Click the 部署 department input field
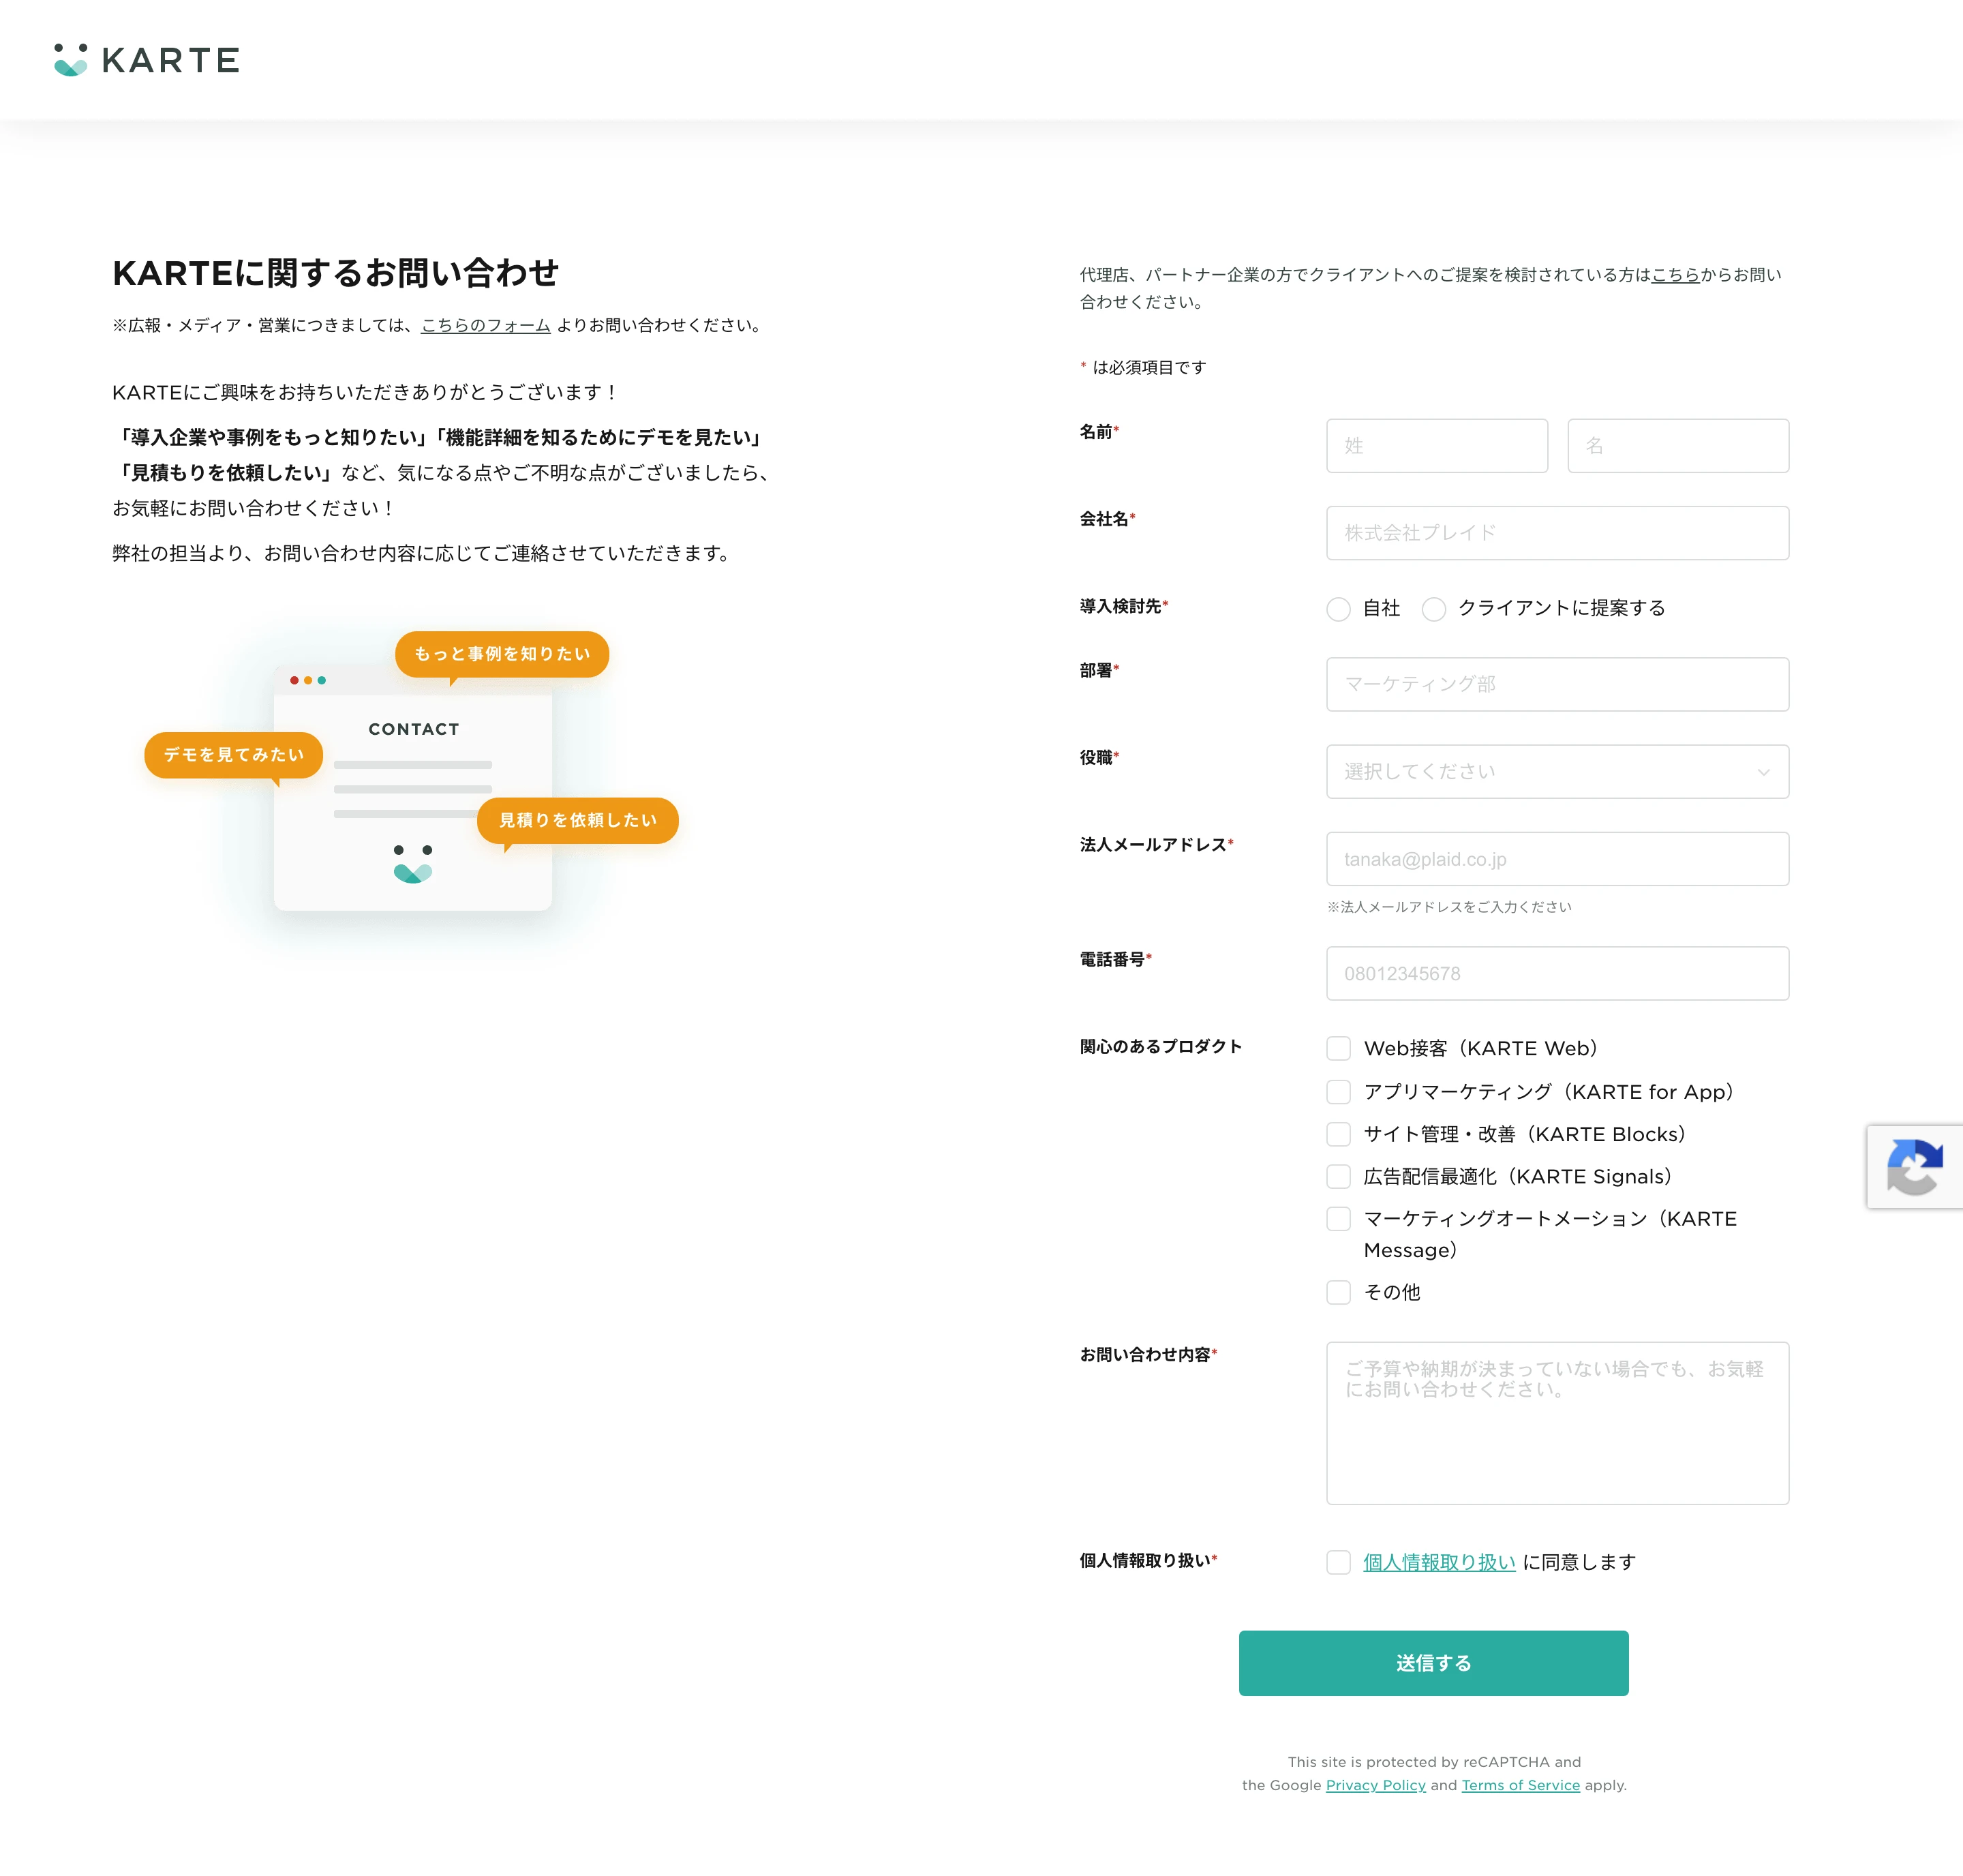The height and width of the screenshot is (1876, 1963). (x=1557, y=684)
